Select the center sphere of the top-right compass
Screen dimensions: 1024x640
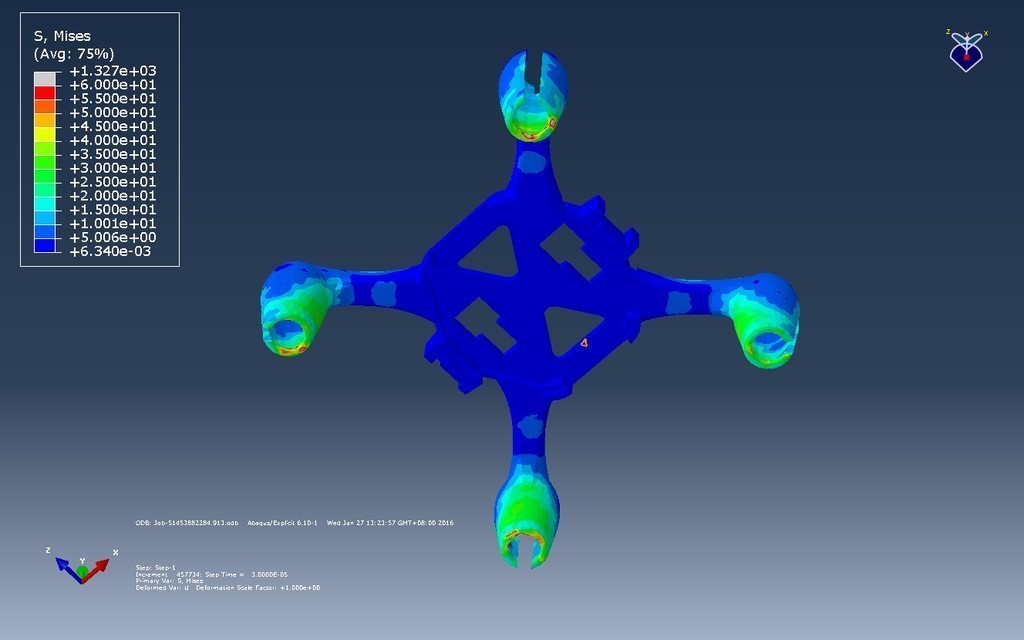coord(969,59)
